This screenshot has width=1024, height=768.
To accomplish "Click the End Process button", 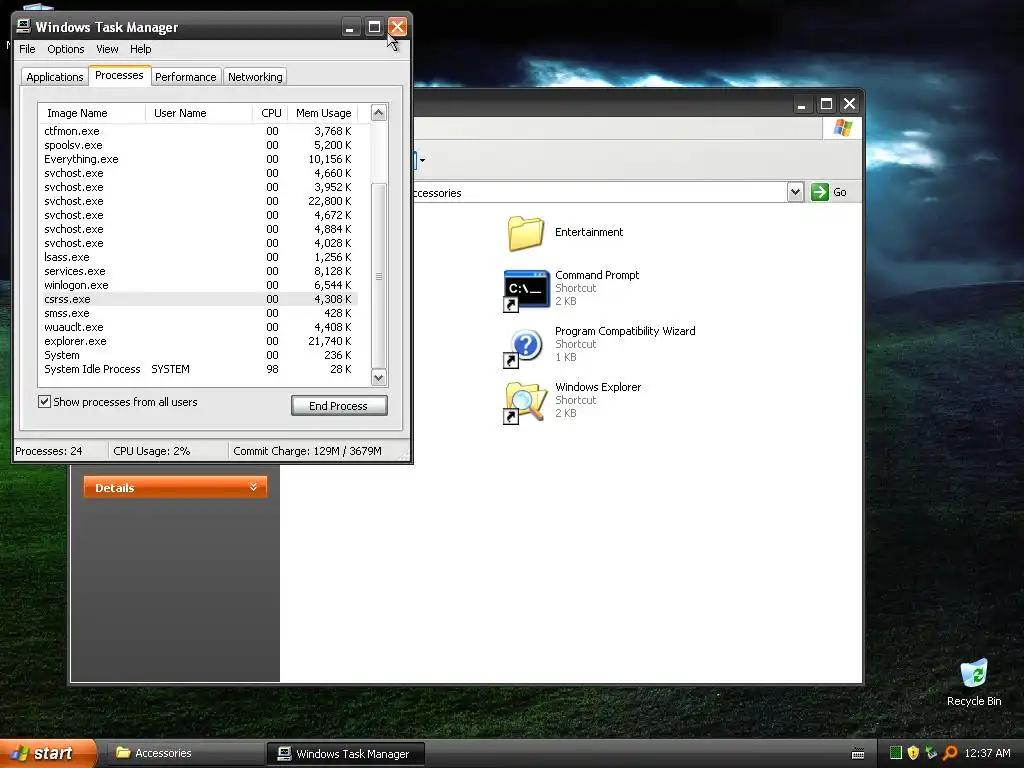I will (x=339, y=406).
